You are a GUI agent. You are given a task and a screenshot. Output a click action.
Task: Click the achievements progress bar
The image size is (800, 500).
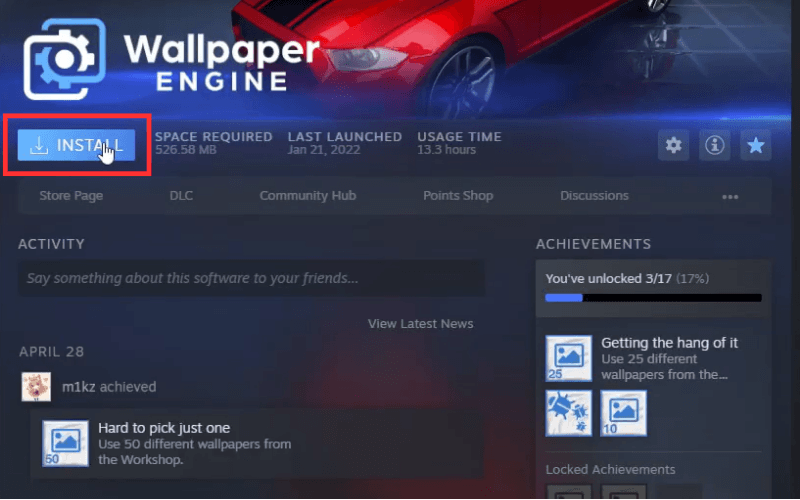point(654,298)
